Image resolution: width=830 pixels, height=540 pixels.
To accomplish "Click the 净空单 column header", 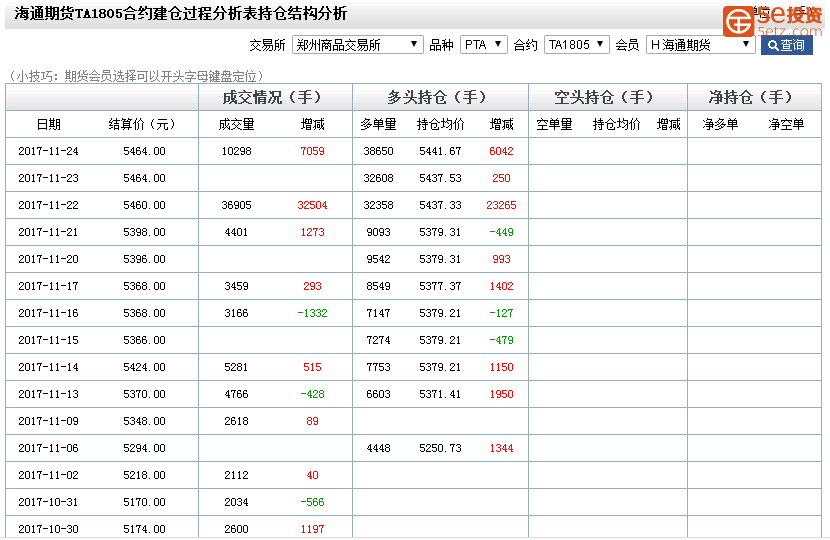I will click(x=786, y=124).
